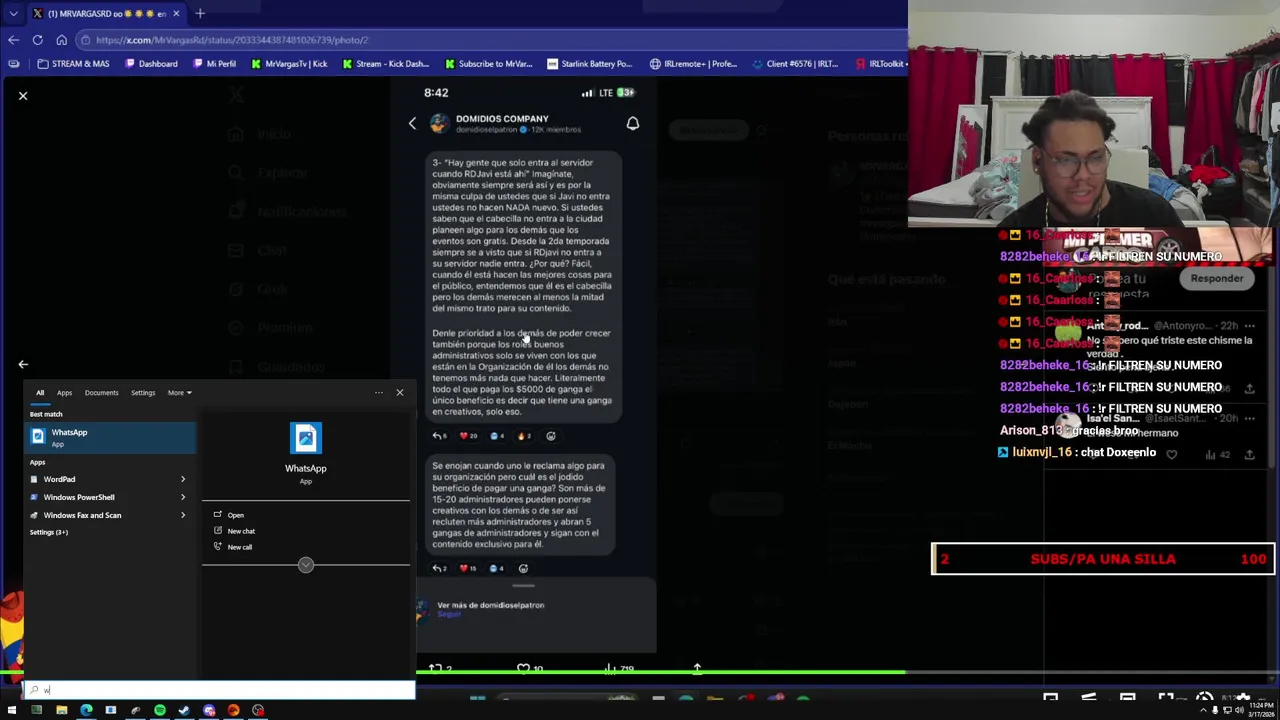Click Responder button in stream overlay

1217,278
